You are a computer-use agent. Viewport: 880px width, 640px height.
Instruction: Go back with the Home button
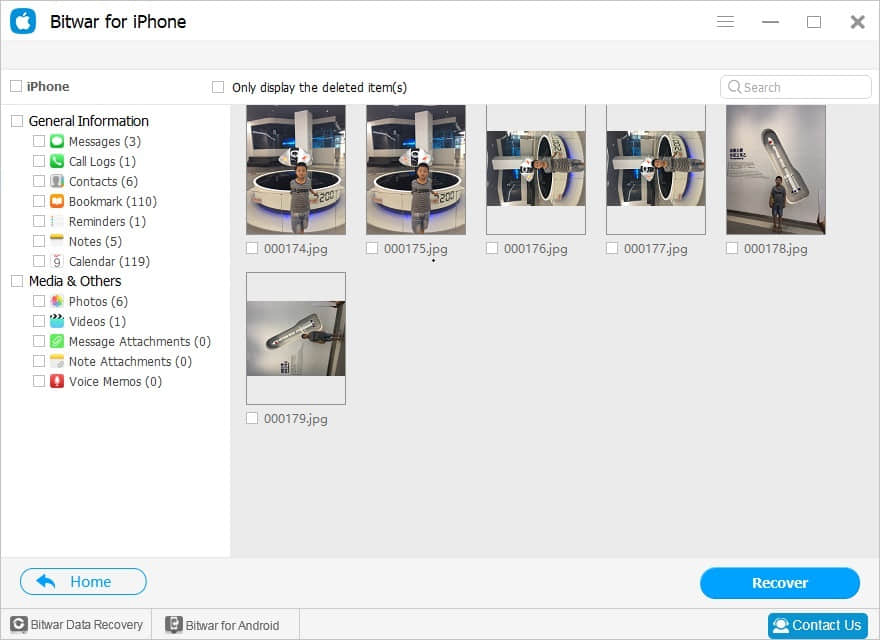[x=83, y=582]
